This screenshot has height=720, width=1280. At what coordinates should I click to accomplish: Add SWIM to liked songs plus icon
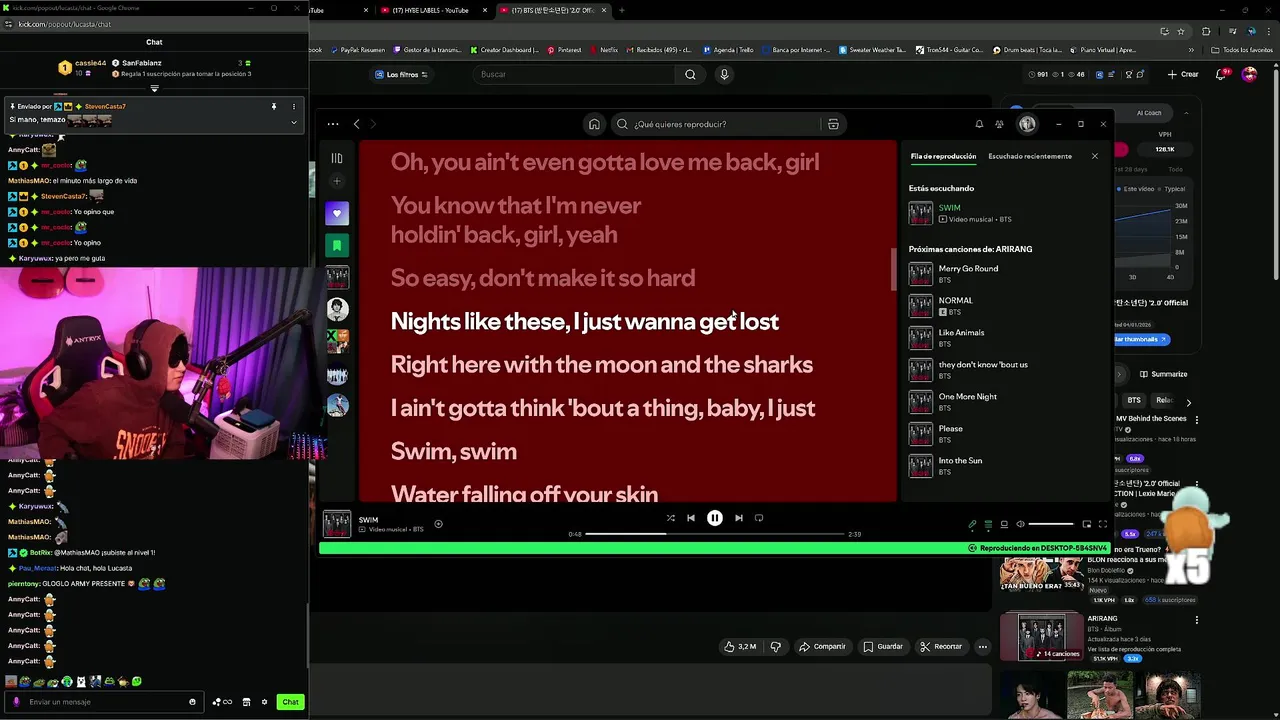coord(438,524)
